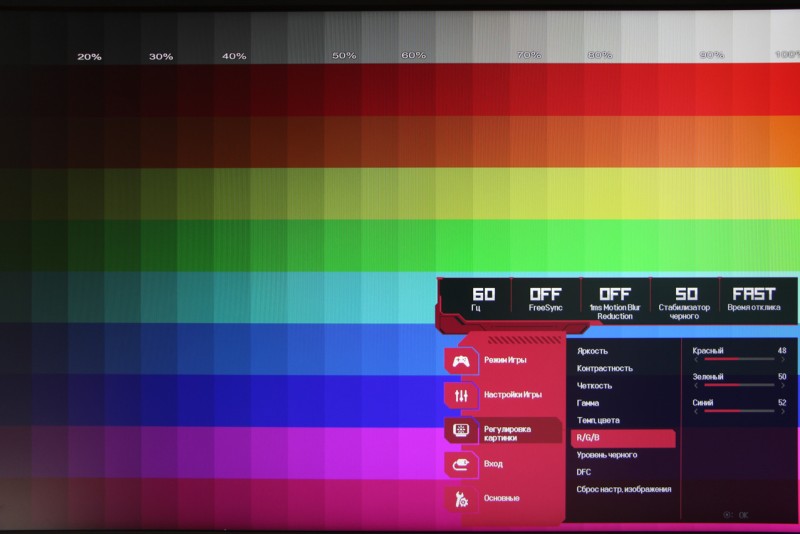Choose the DFC menu item
Image resolution: width=800 pixels, height=534 pixels.
pos(584,472)
